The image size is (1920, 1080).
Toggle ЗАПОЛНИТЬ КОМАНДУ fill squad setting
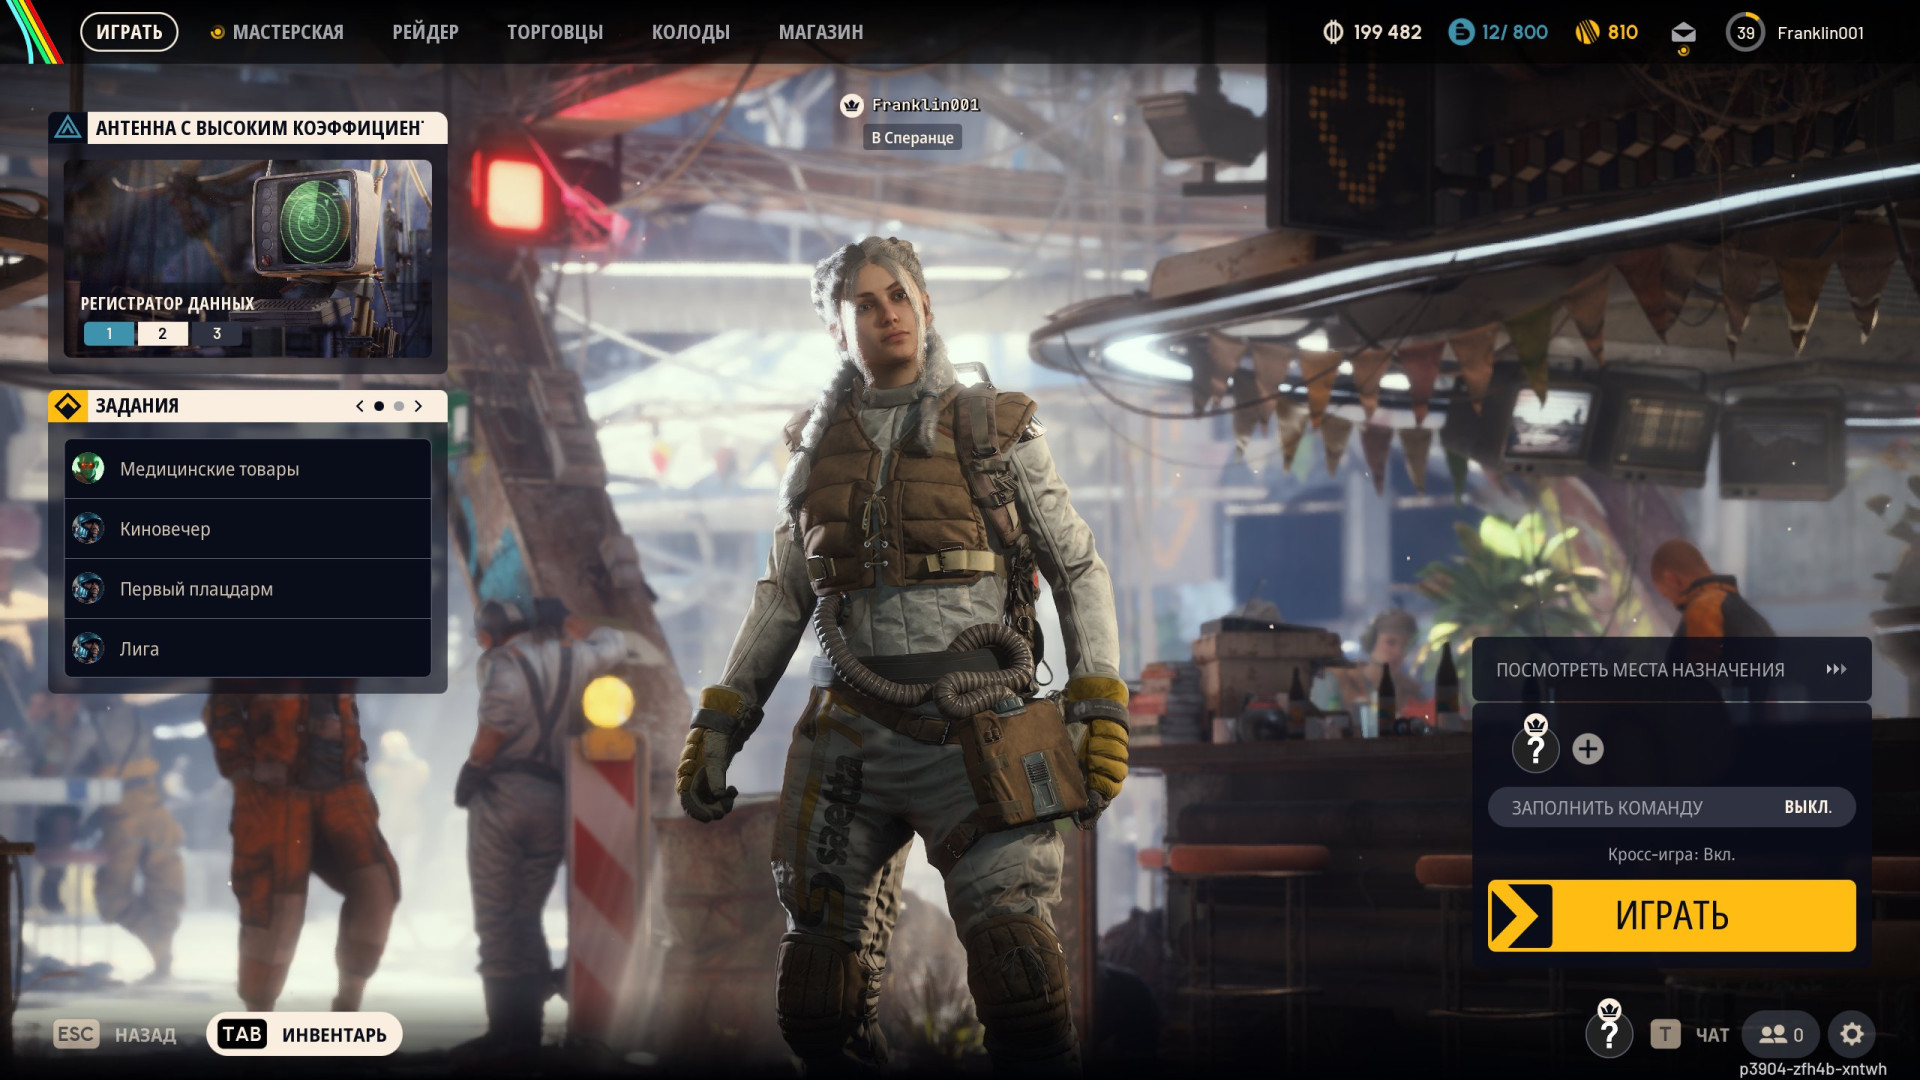1671,807
